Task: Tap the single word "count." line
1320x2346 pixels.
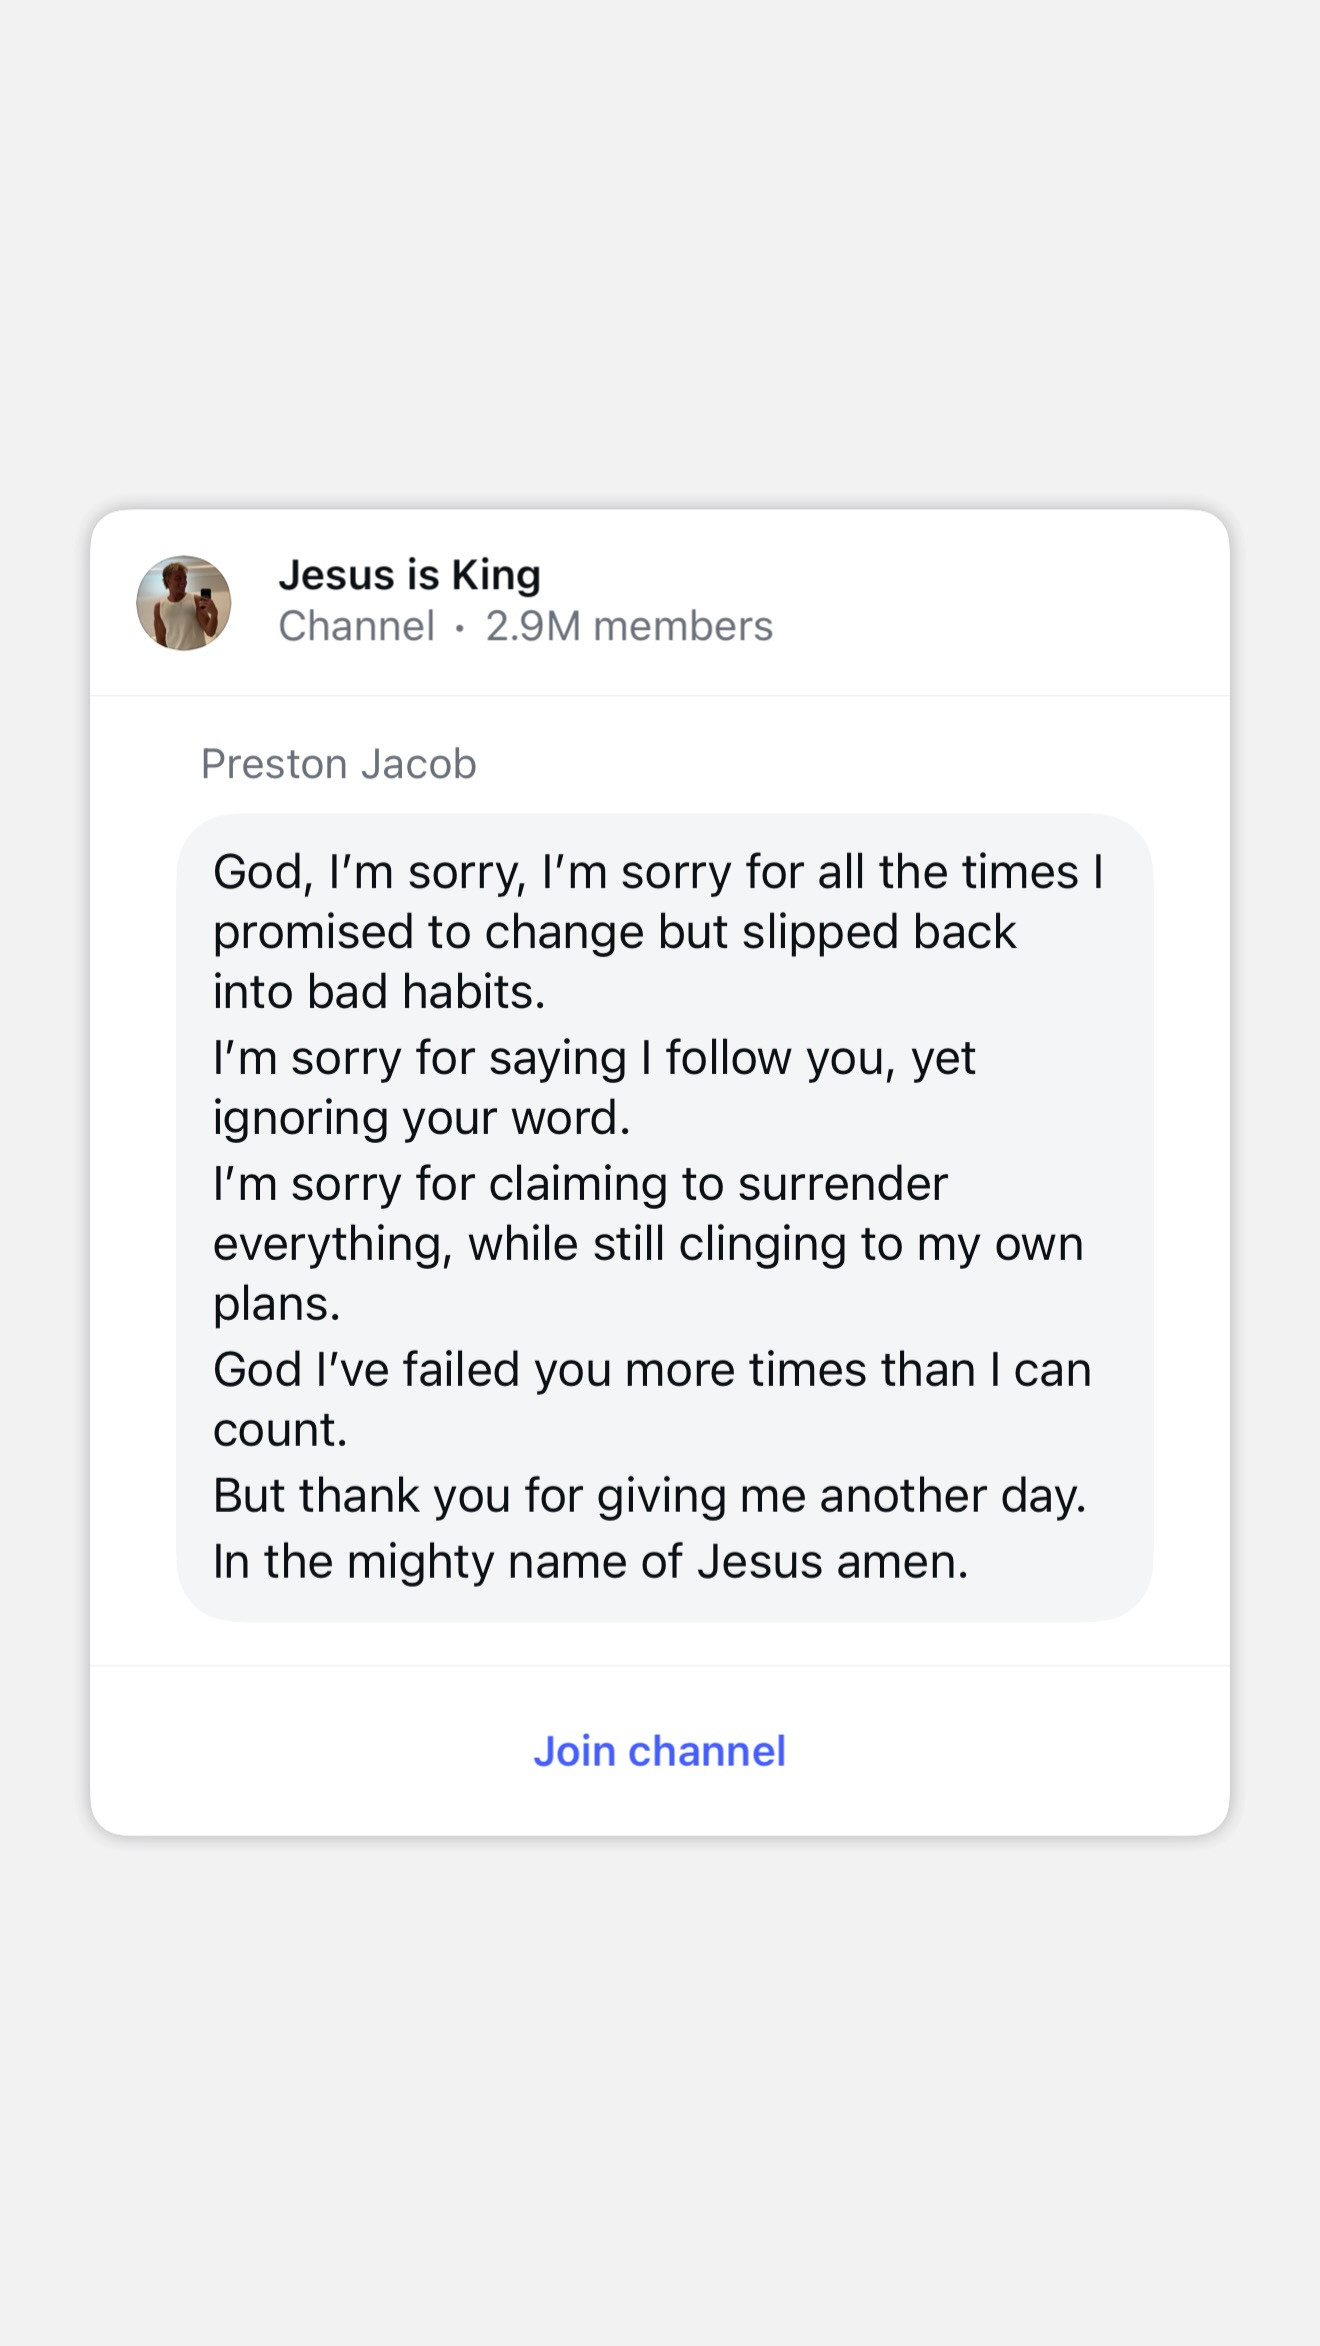Action: [x=280, y=1430]
